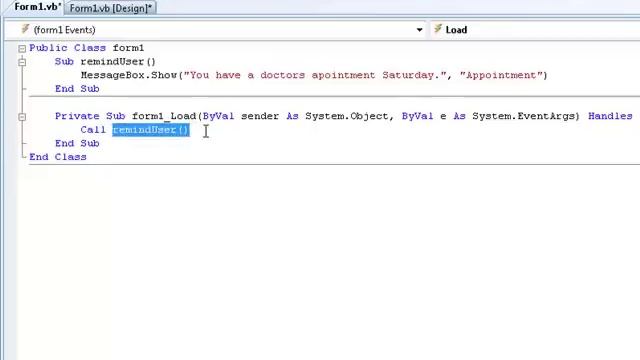Open the (form1 Events) class dropdown

point(215,30)
